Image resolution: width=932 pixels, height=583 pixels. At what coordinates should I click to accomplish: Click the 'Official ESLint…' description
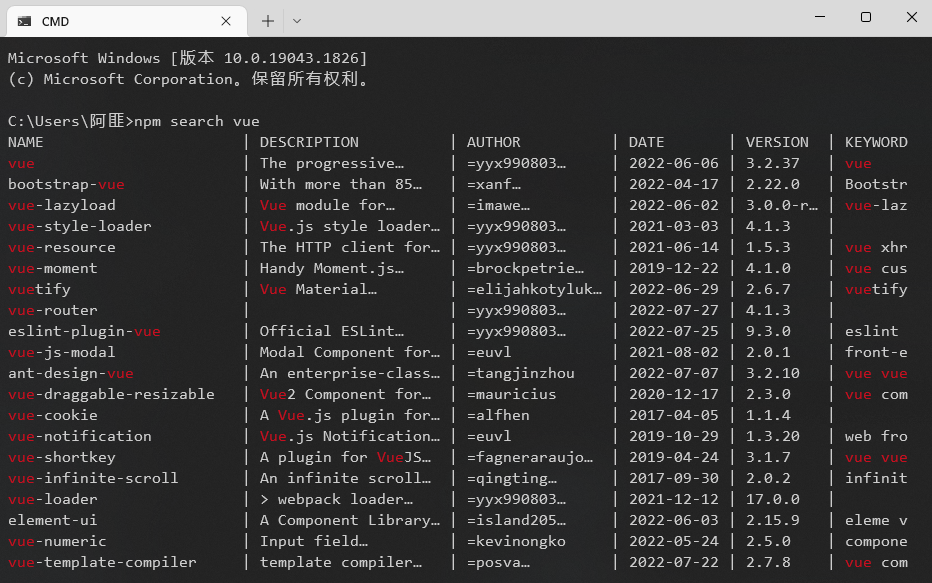pos(332,332)
